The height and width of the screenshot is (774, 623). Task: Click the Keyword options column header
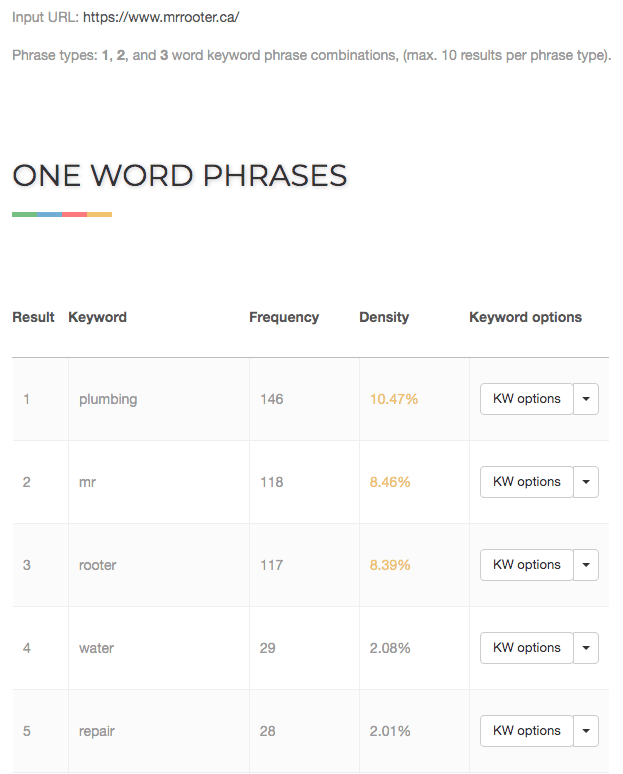525,317
